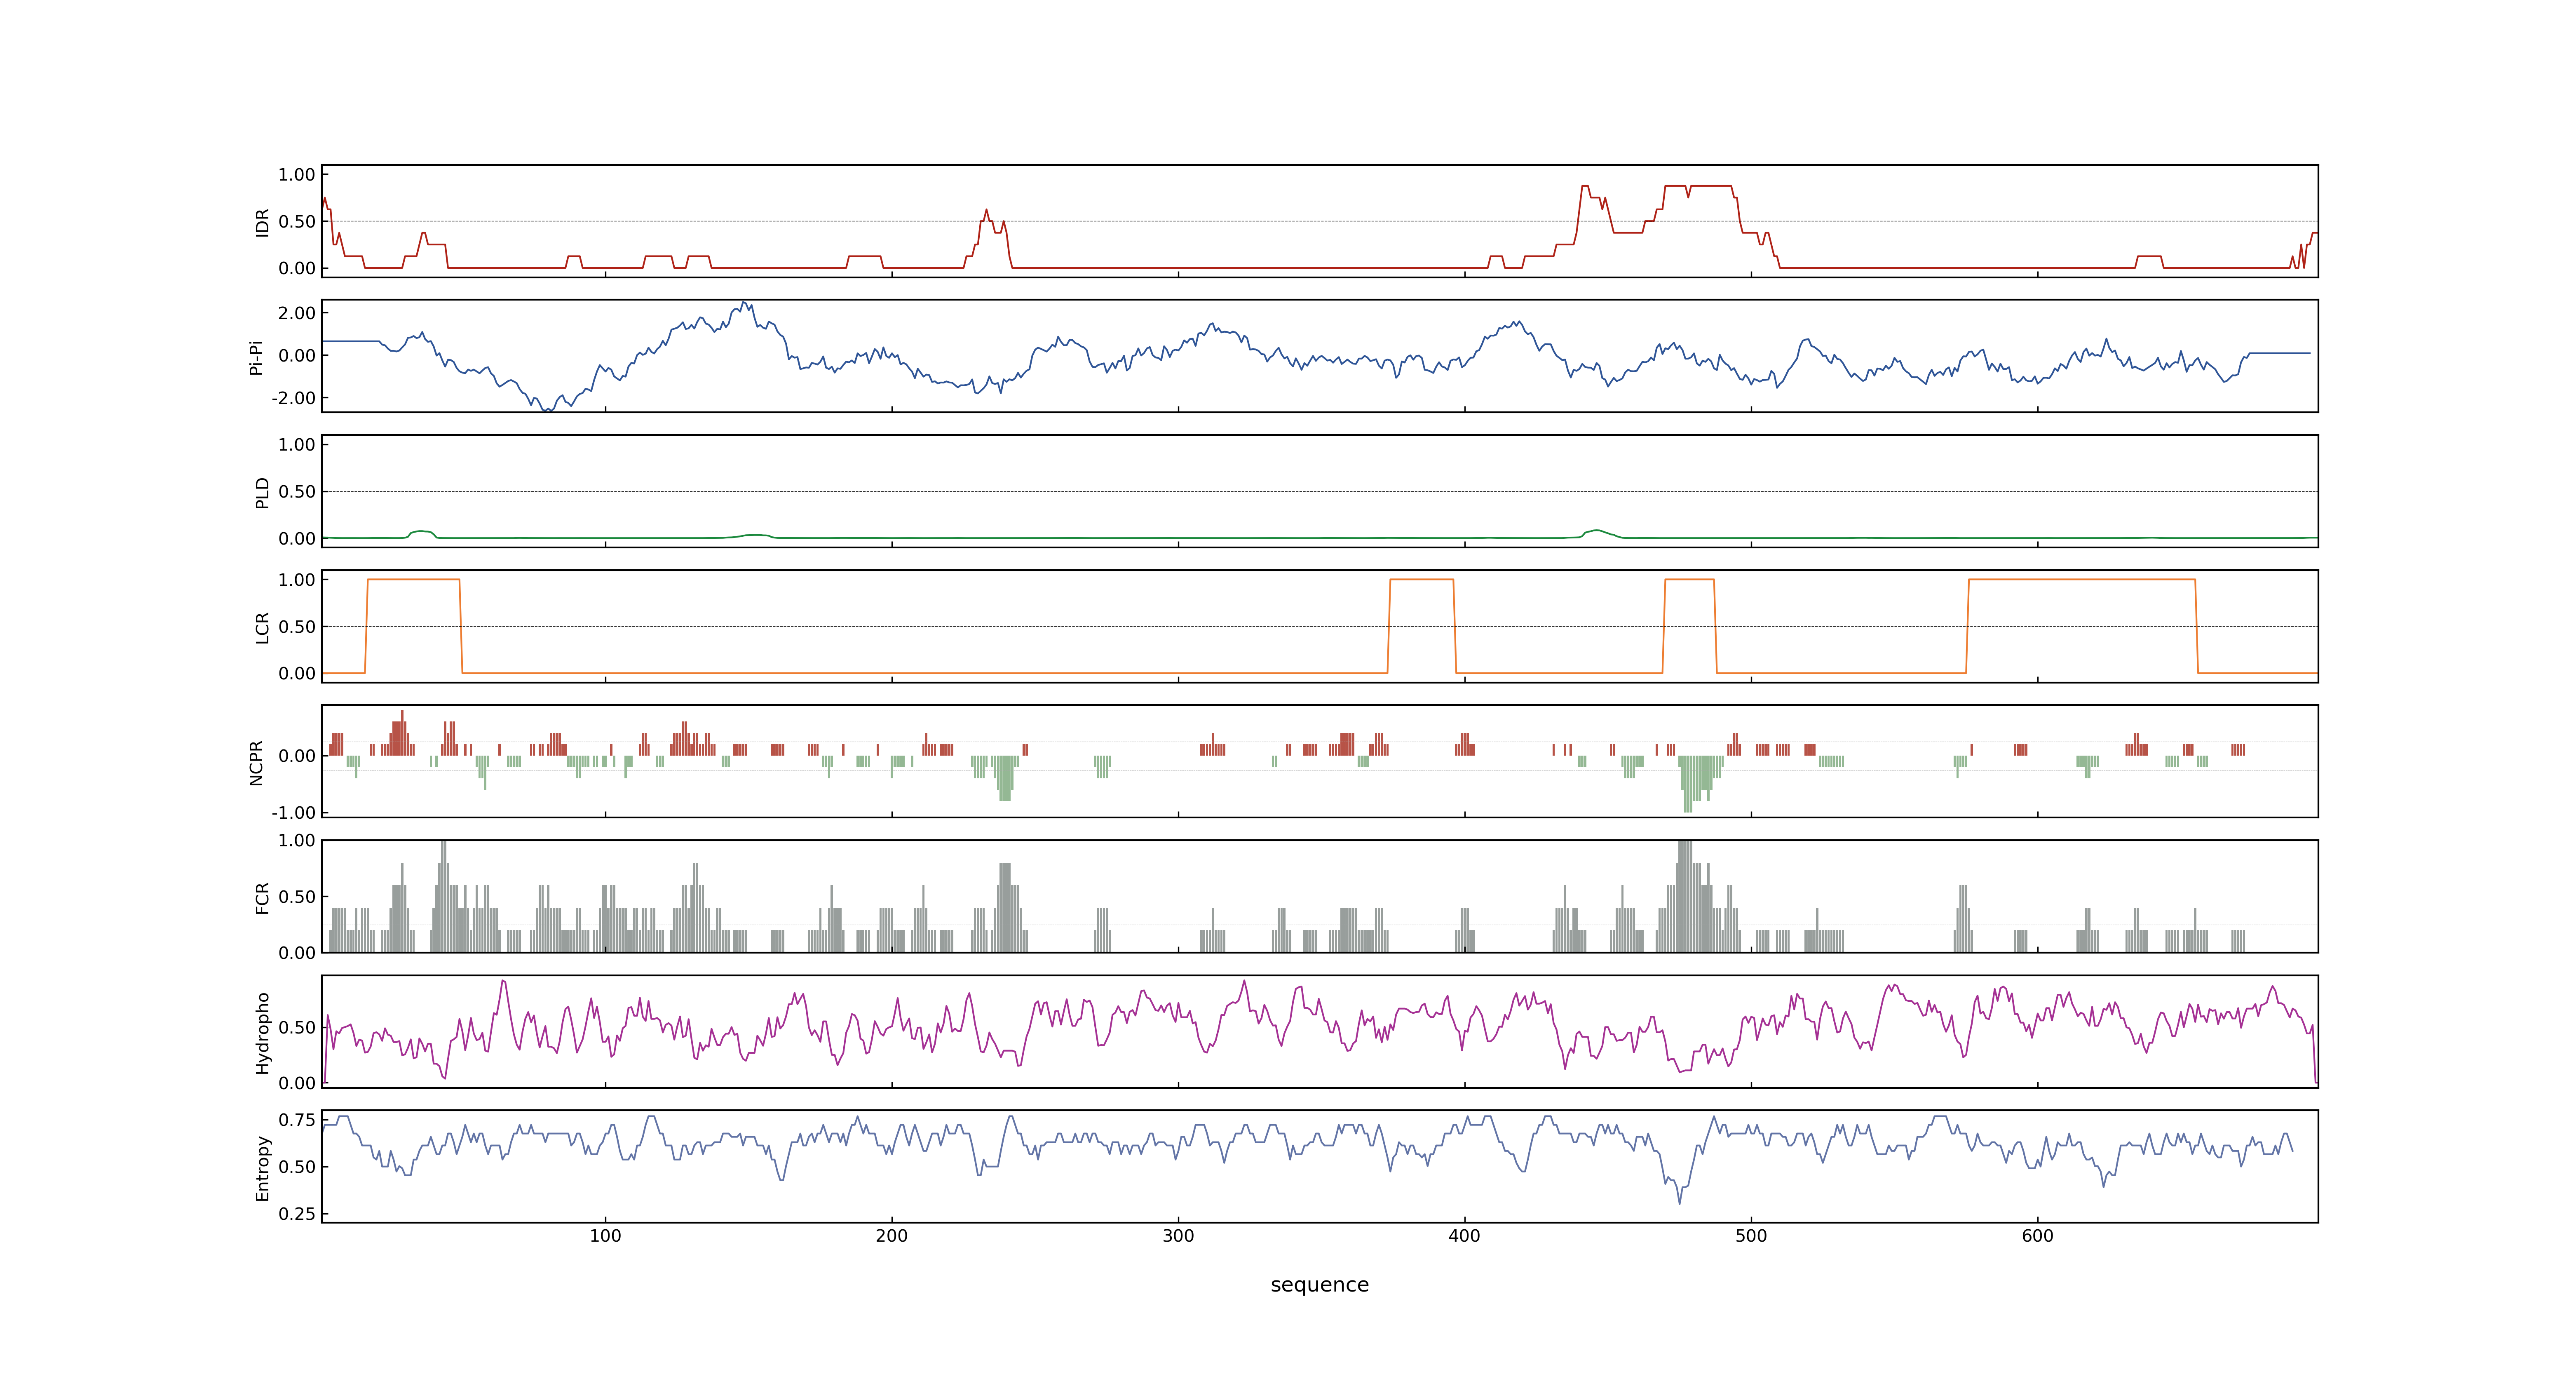
Task: Select the LCR axis label
Action: click(263, 627)
